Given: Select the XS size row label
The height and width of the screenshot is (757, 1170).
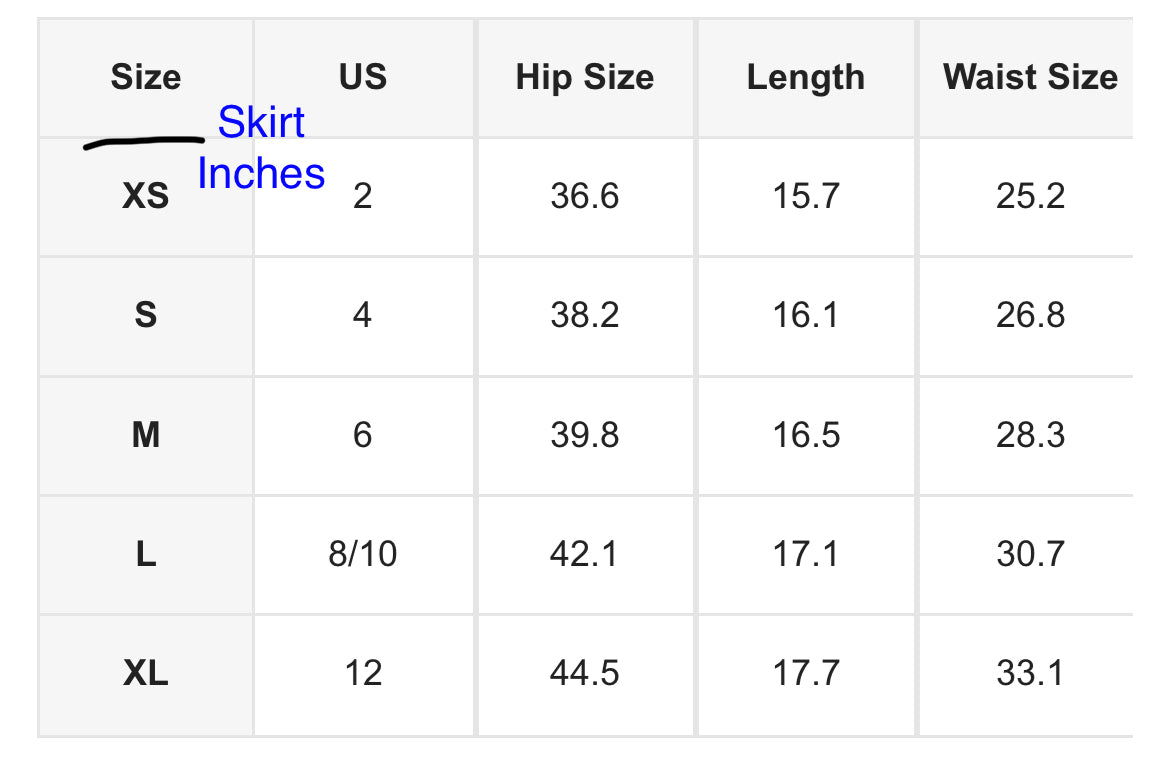Looking at the screenshot, I should coord(146,196).
